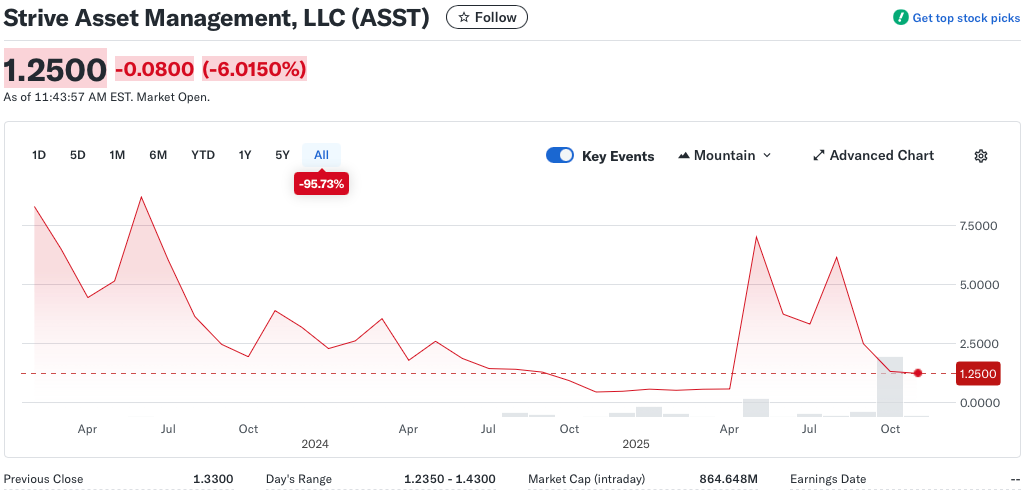Toggle the Key Events switch
The image size is (1032, 493).
560,156
